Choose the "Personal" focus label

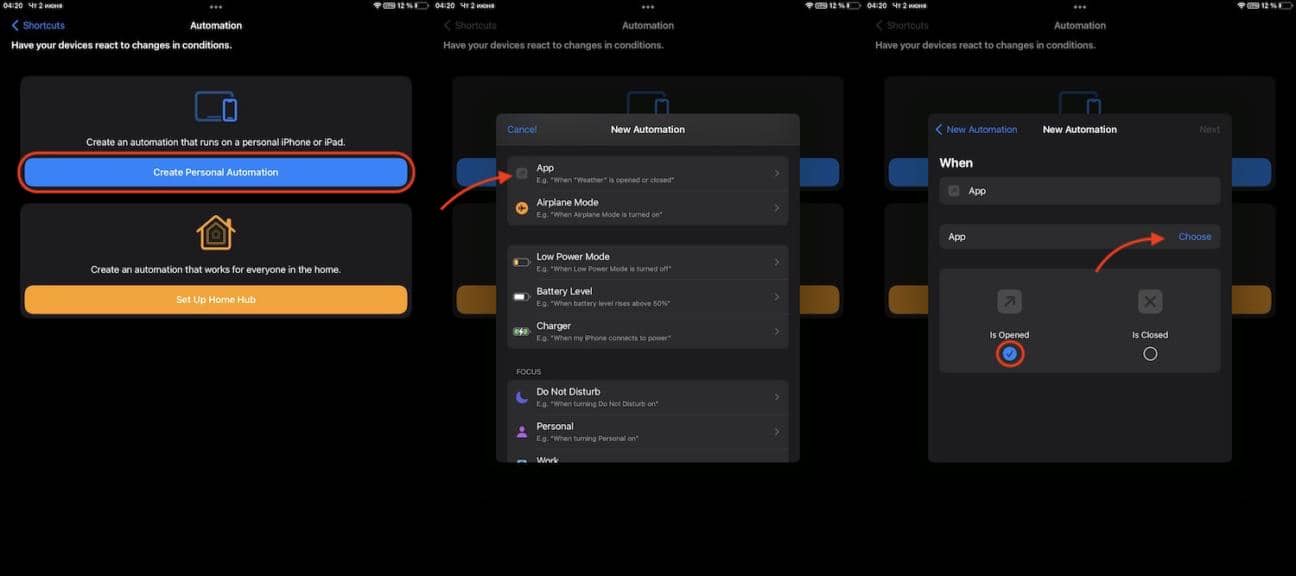[555, 427]
